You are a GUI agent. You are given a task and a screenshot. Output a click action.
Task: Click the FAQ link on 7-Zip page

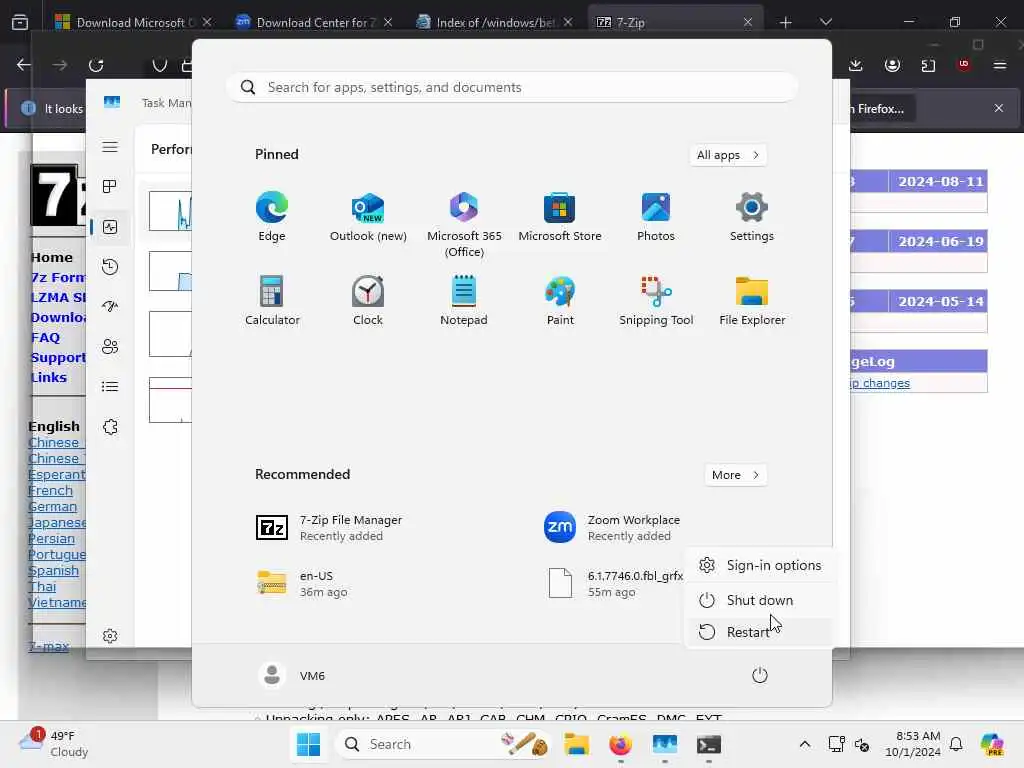(x=45, y=338)
